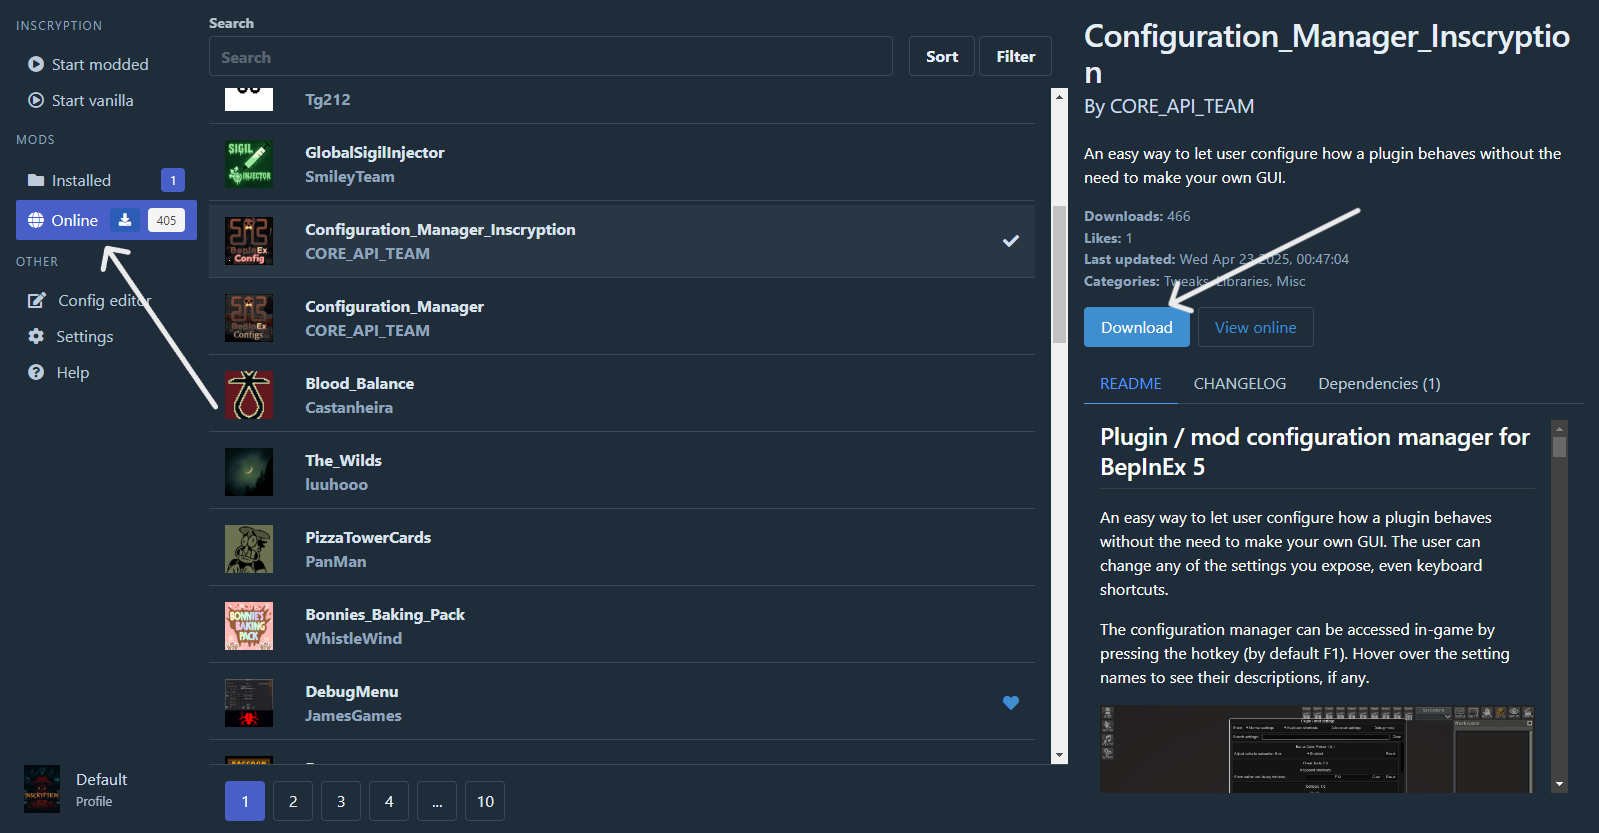Click the Start vanilla play icon

[36, 100]
